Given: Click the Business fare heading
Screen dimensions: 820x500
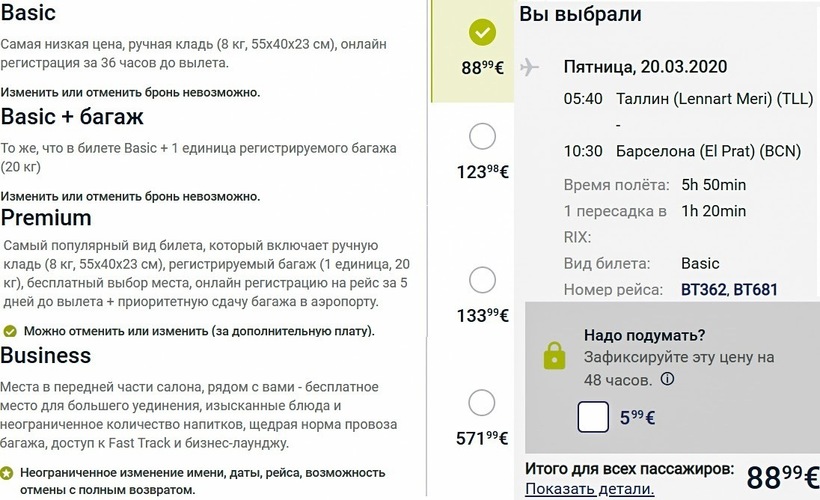Looking at the screenshot, I should 46,356.
